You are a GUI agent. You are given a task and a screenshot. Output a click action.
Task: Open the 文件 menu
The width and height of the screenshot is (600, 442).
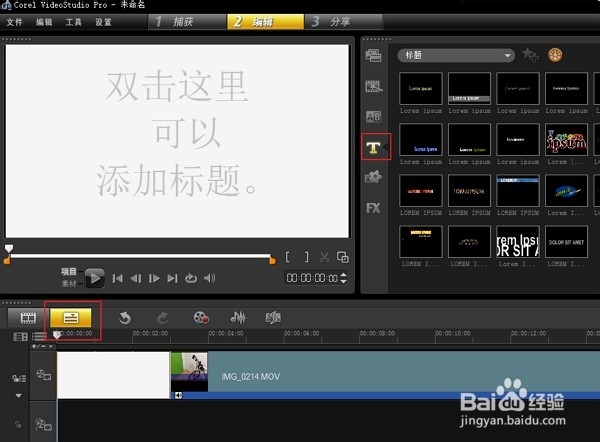tap(15, 22)
